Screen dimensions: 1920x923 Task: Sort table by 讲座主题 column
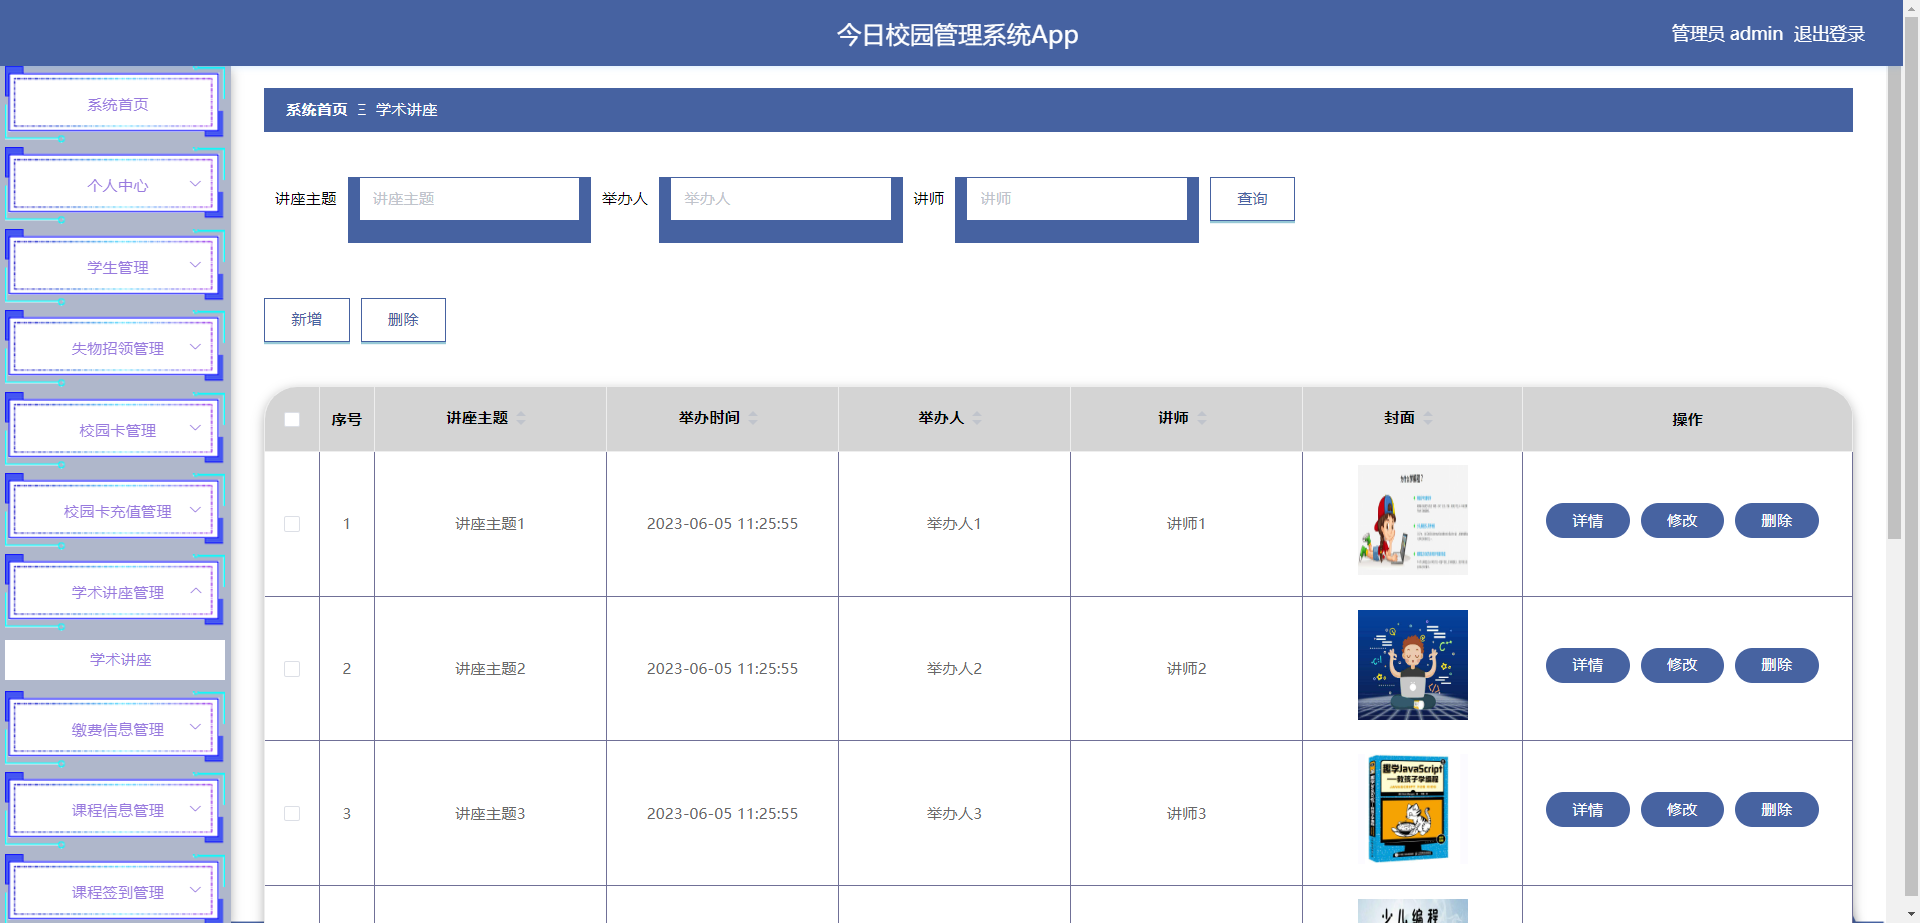coord(523,419)
